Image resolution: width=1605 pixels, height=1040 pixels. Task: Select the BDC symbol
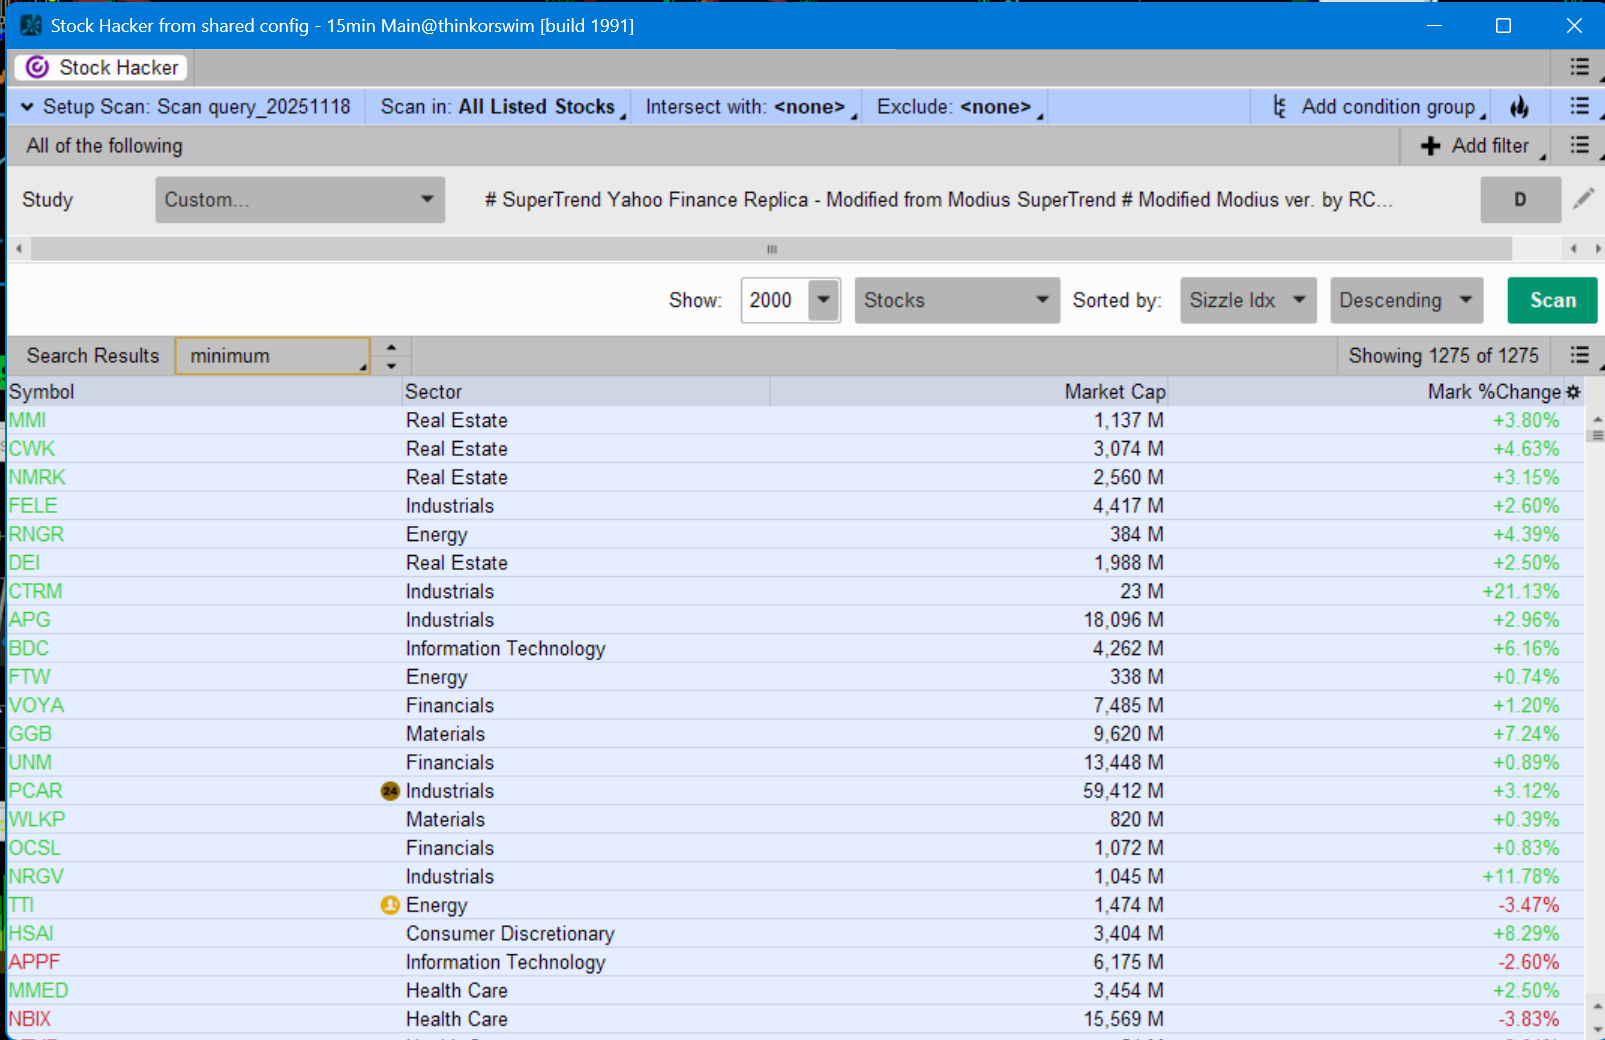tap(29, 648)
